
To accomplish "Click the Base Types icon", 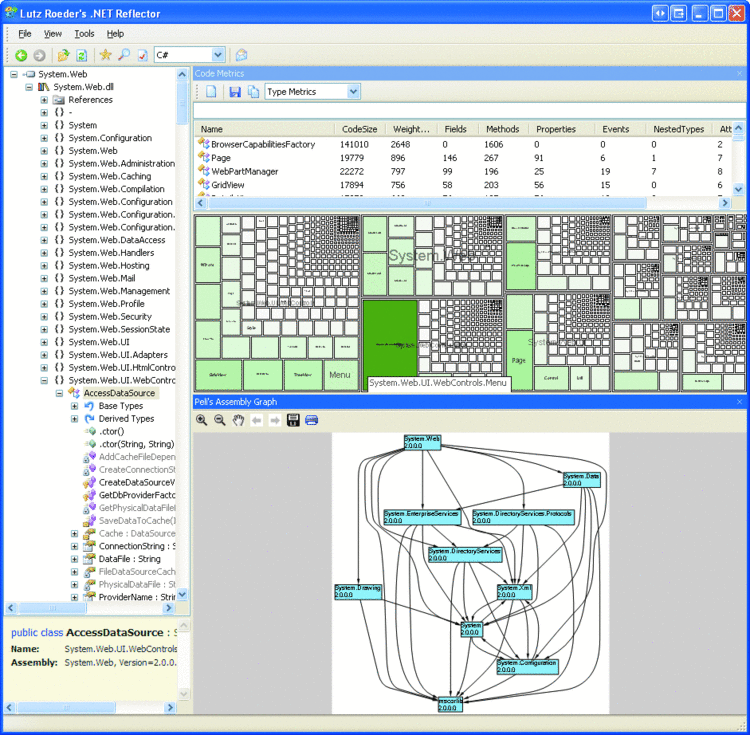I will pos(89,406).
